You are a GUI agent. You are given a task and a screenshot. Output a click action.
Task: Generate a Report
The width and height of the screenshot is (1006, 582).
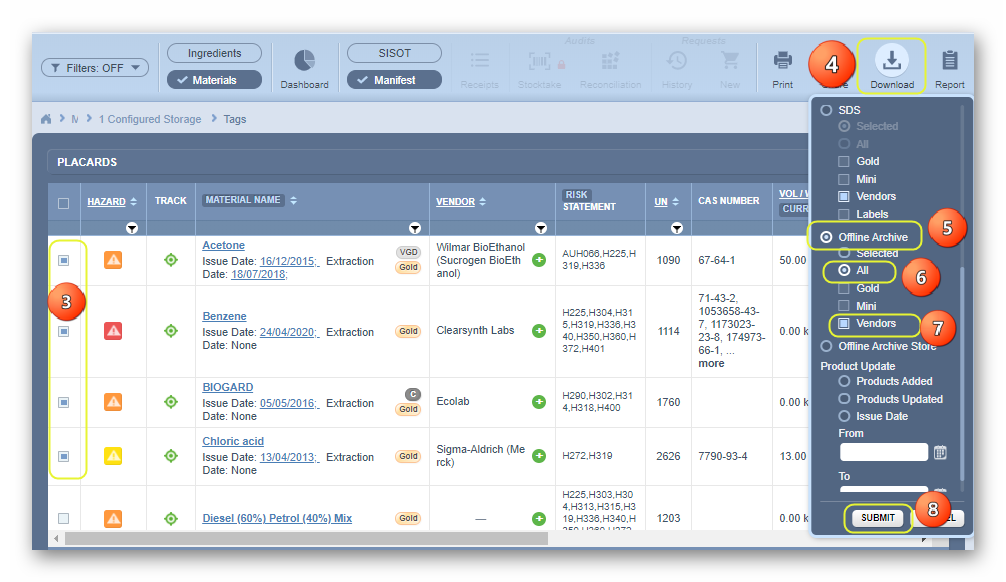click(x=950, y=62)
